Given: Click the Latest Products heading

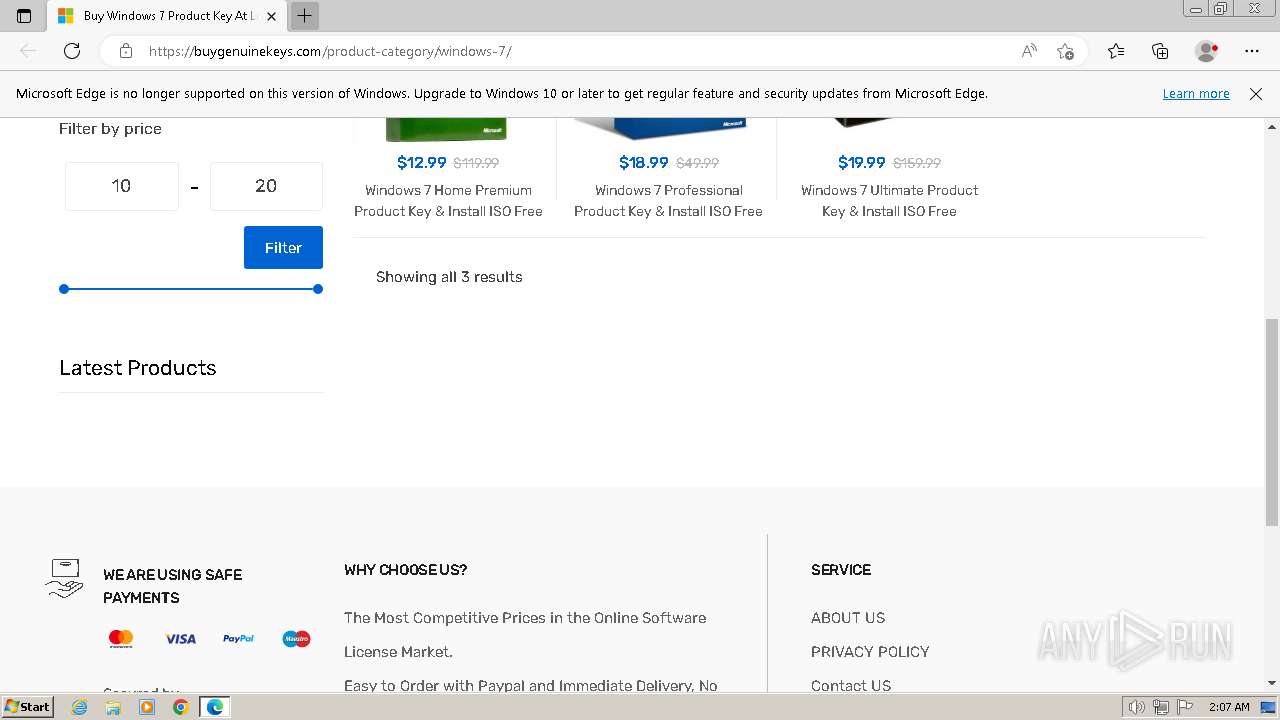Looking at the screenshot, I should tap(138, 368).
